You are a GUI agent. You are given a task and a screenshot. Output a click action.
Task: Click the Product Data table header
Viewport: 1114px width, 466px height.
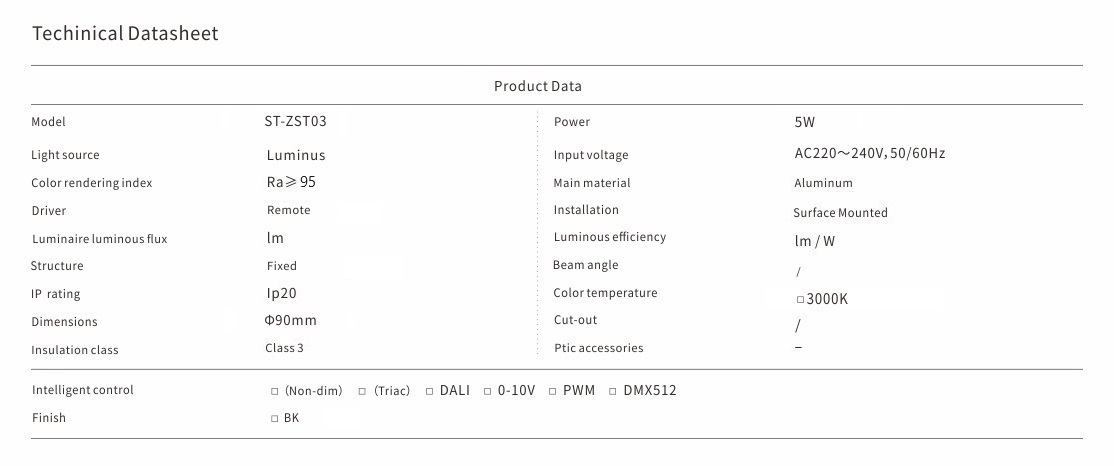[537, 86]
